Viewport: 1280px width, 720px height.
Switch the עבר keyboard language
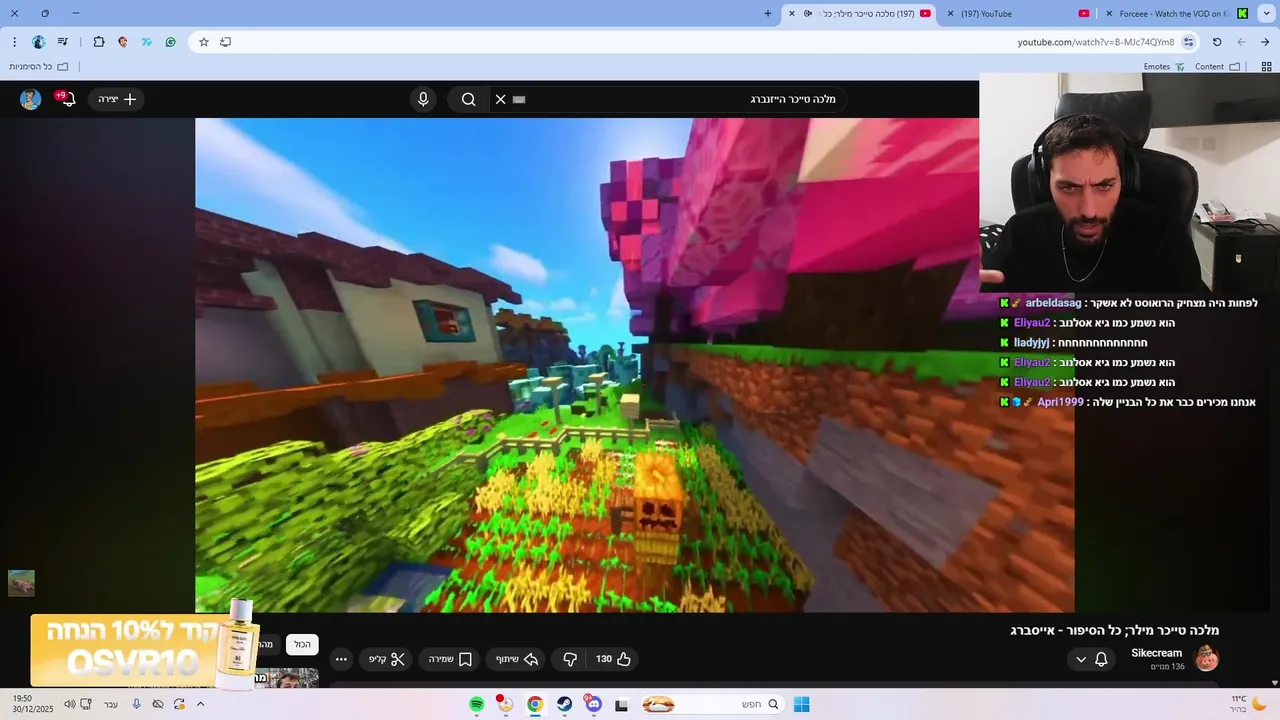[x=111, y=704]
